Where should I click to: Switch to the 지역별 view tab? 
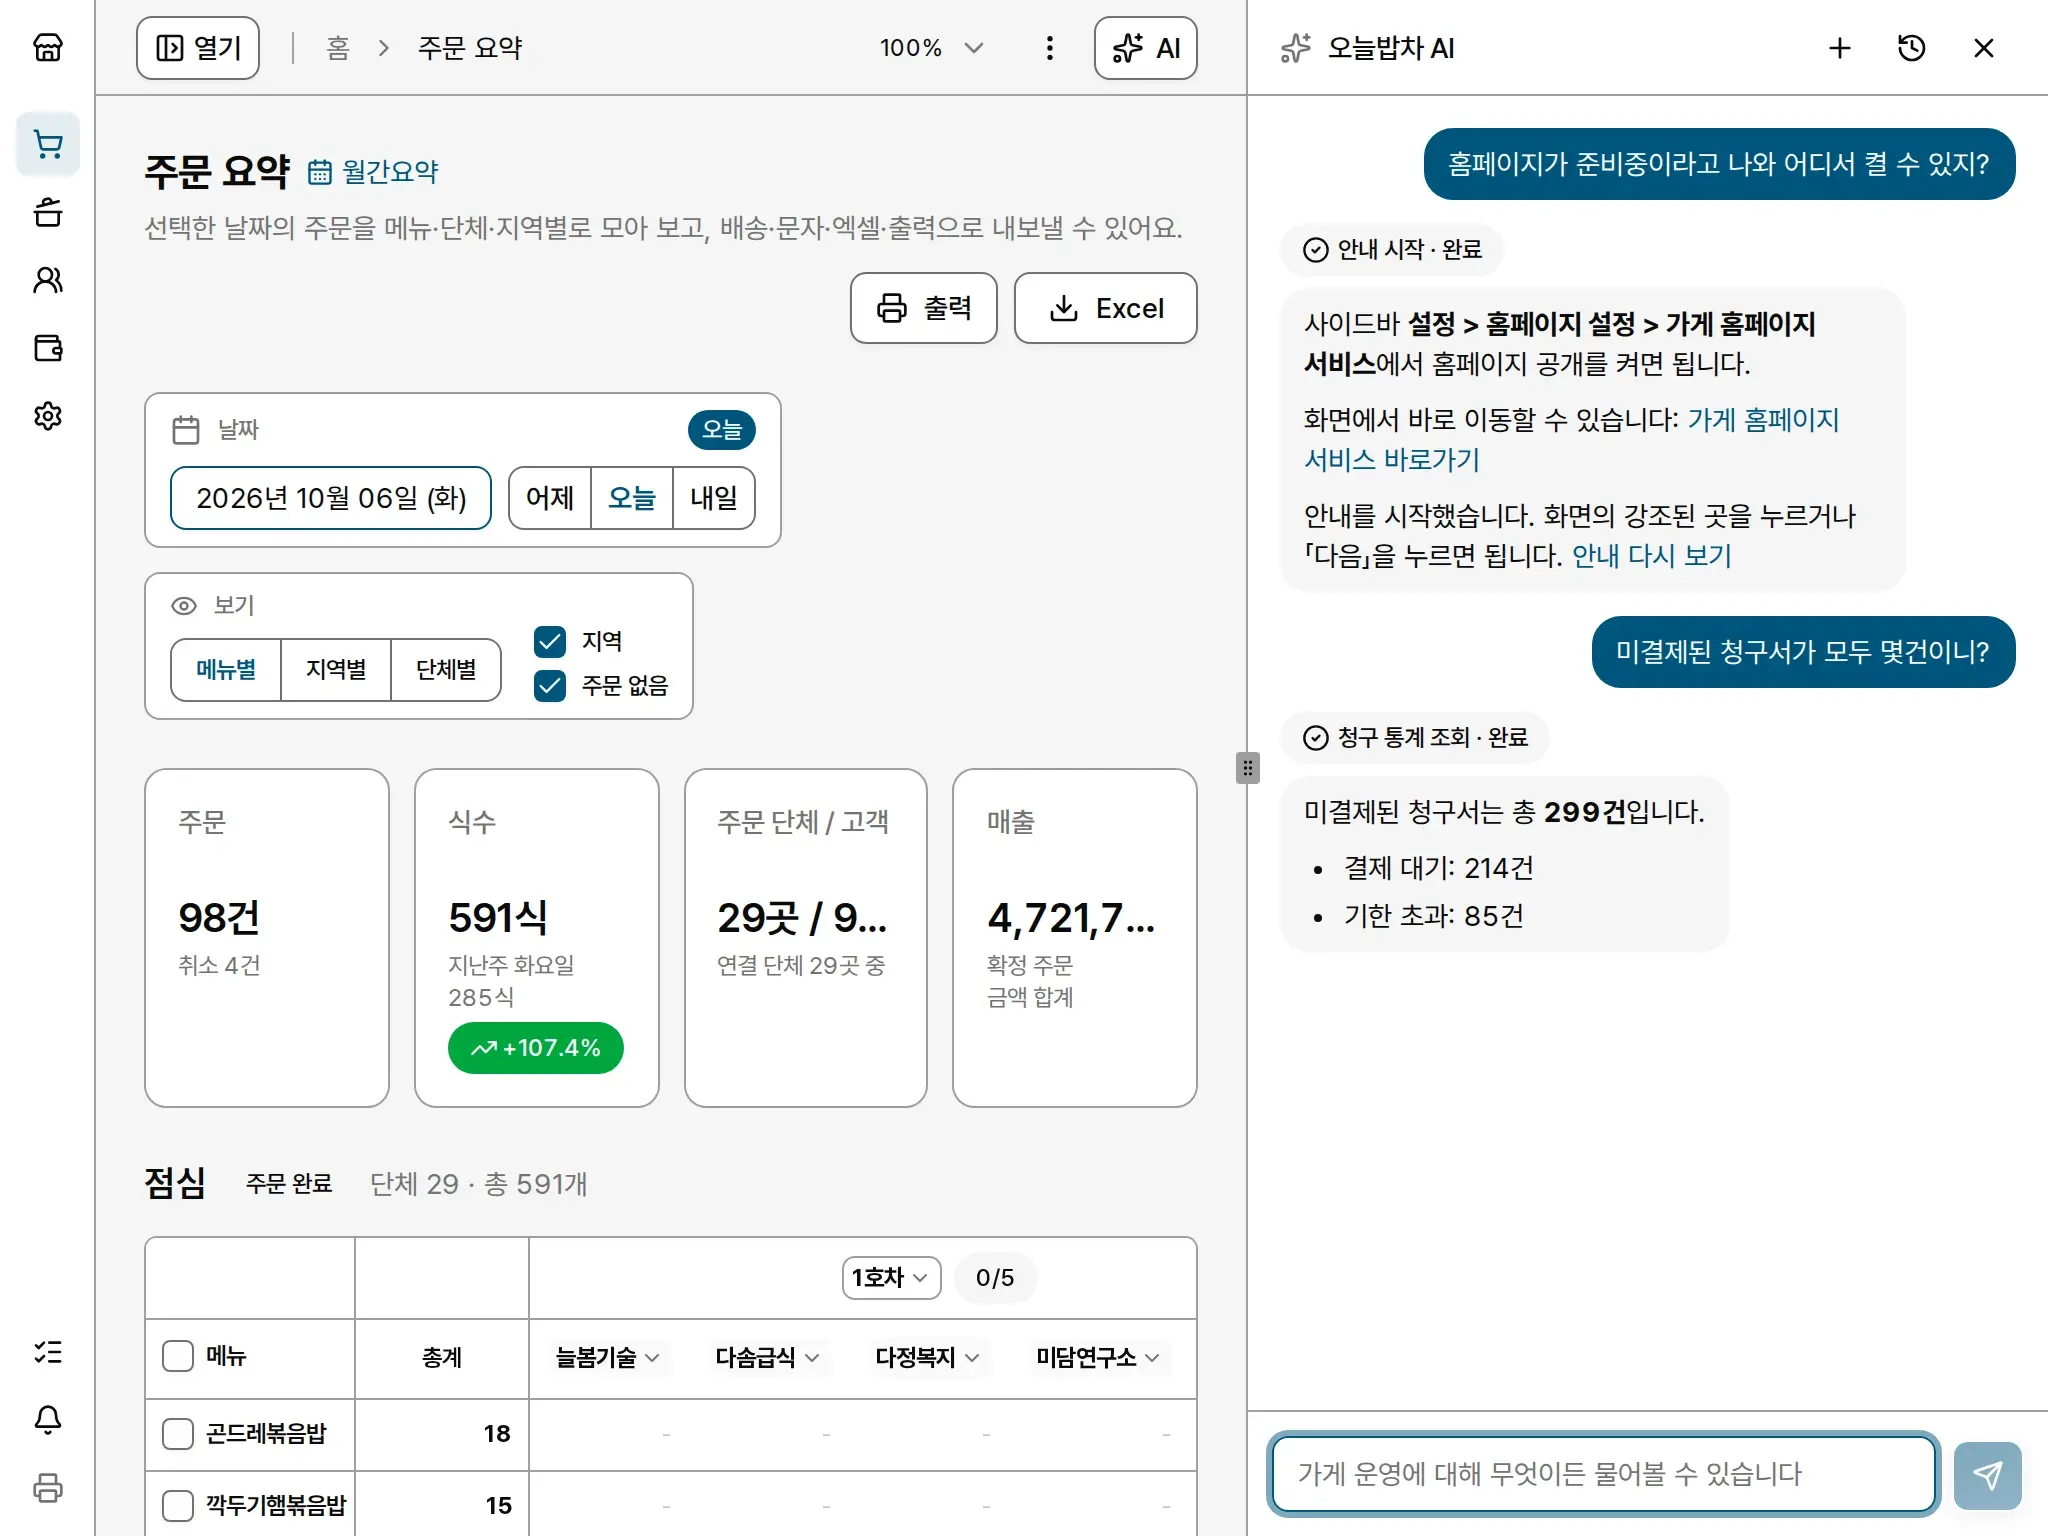[x=336, y=670]
